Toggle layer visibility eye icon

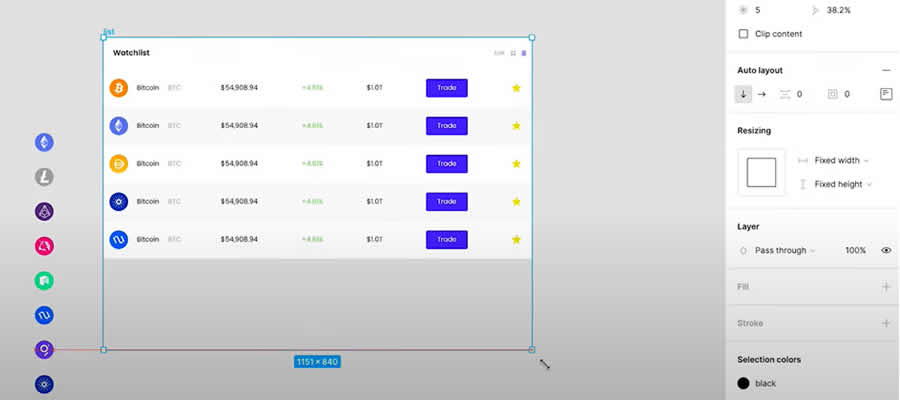pos(885,250)
